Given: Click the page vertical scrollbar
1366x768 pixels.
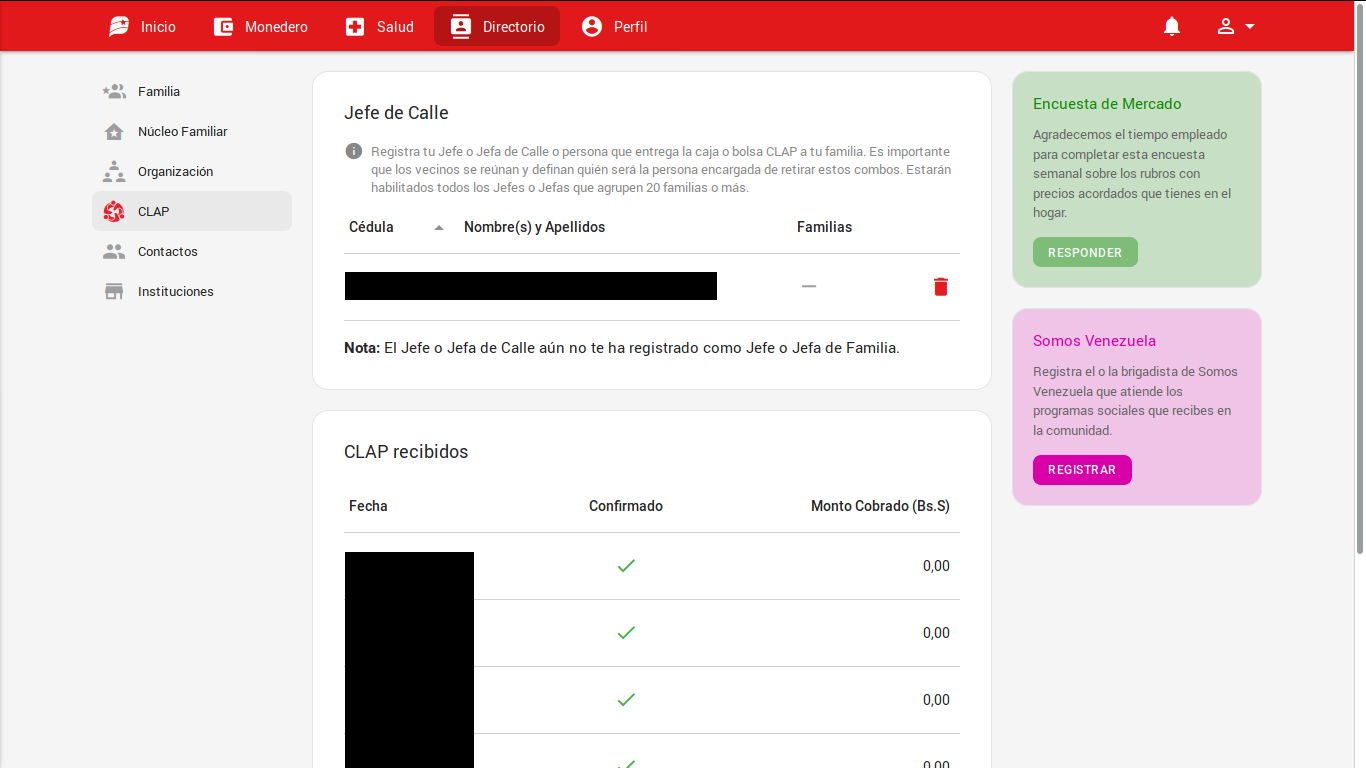Looking at the screenshot, I should 1360,300.
